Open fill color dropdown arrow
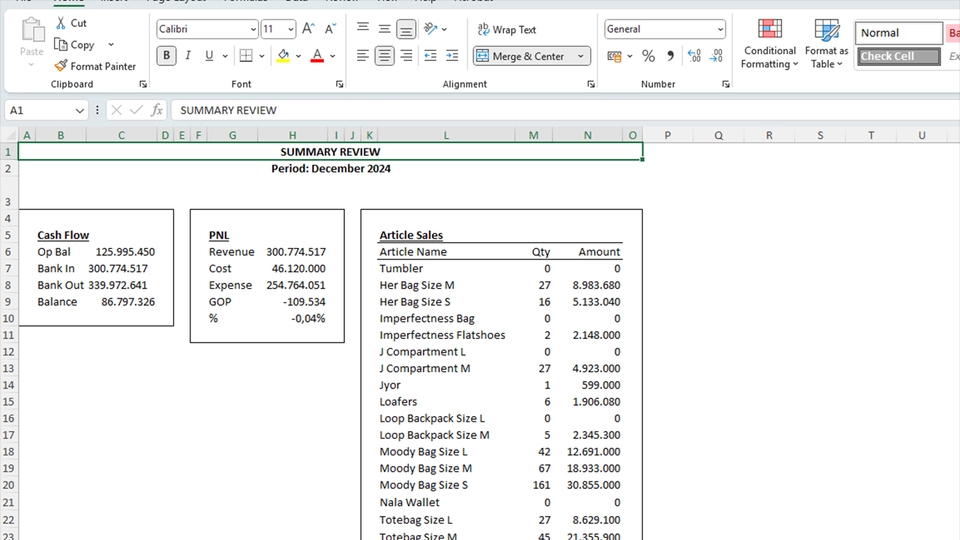This screenshot has width=960, height=540. click(298, 56)
